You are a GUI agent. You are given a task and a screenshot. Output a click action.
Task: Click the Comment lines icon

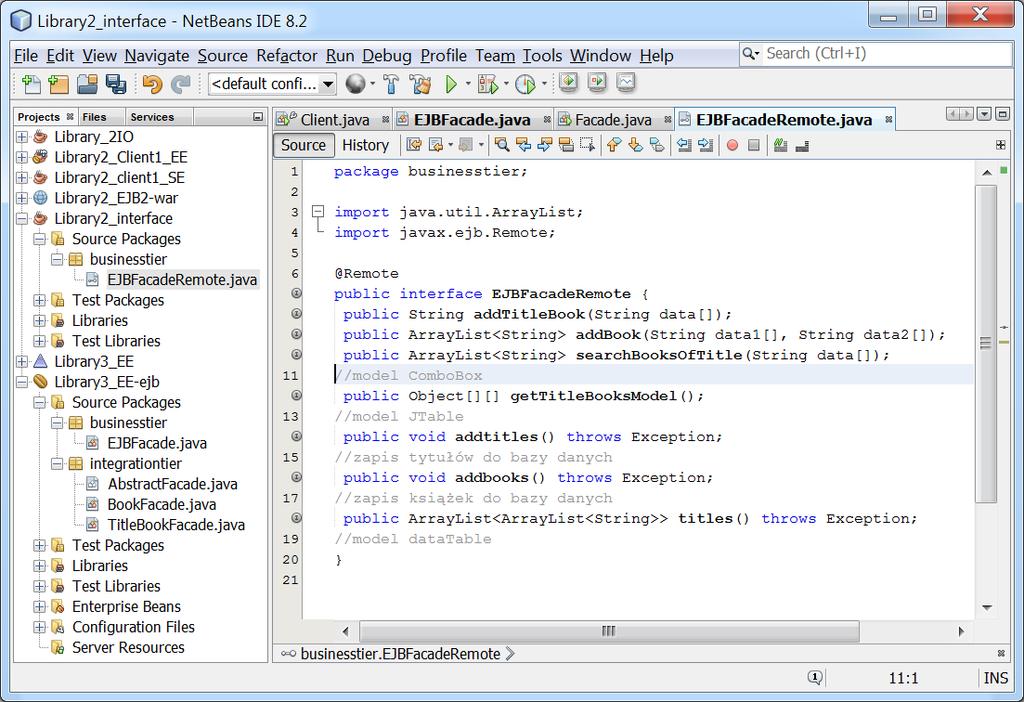click(780, 145)
